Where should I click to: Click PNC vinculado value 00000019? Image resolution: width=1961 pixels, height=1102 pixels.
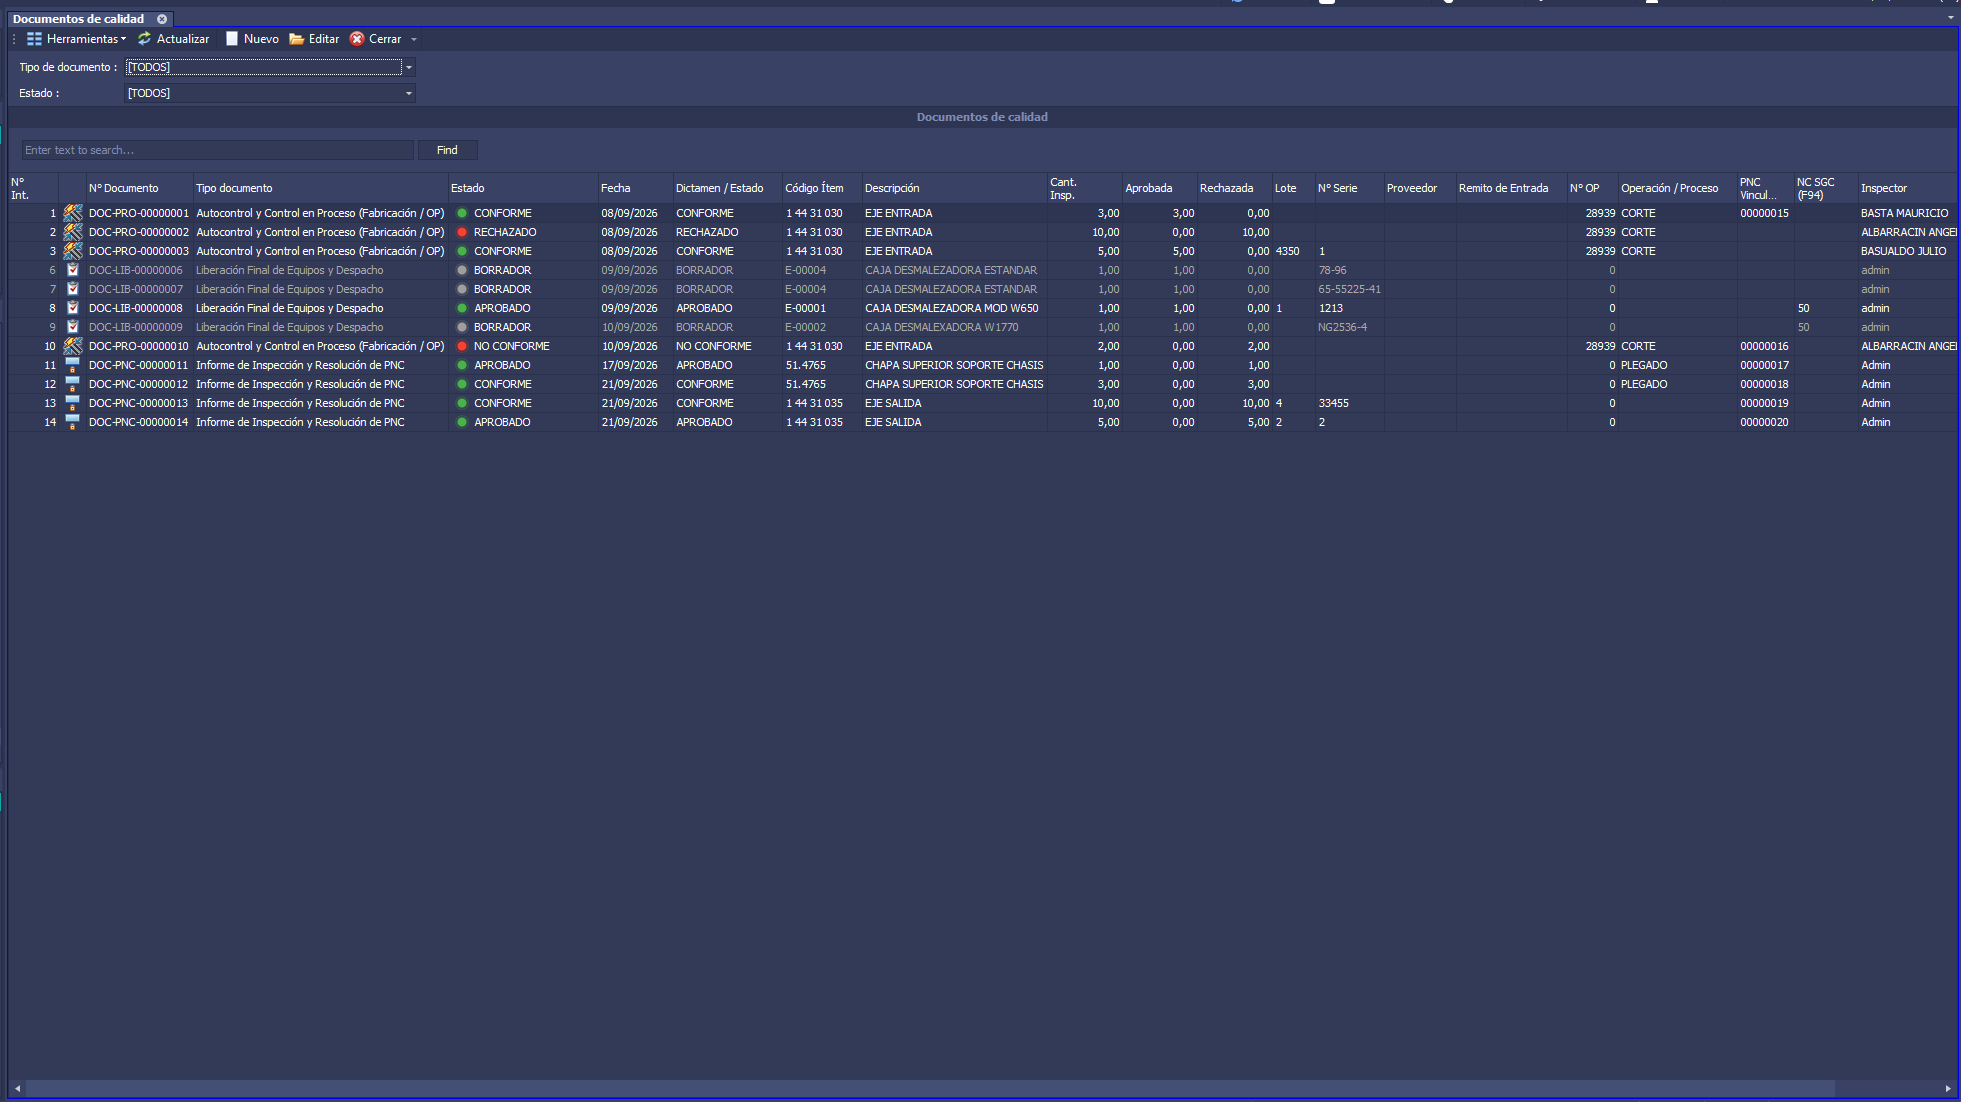(1764, 403)
